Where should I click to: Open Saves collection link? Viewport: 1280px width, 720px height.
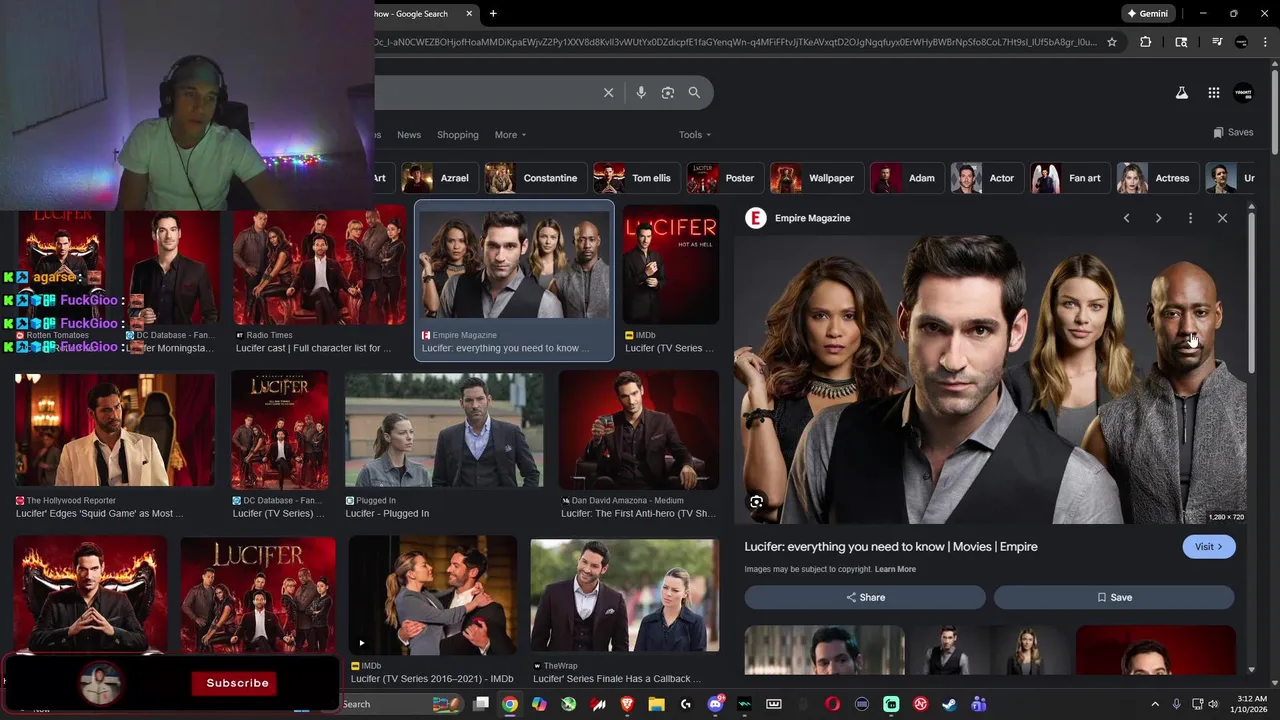pyautogui.click(x=1233, y=132)
